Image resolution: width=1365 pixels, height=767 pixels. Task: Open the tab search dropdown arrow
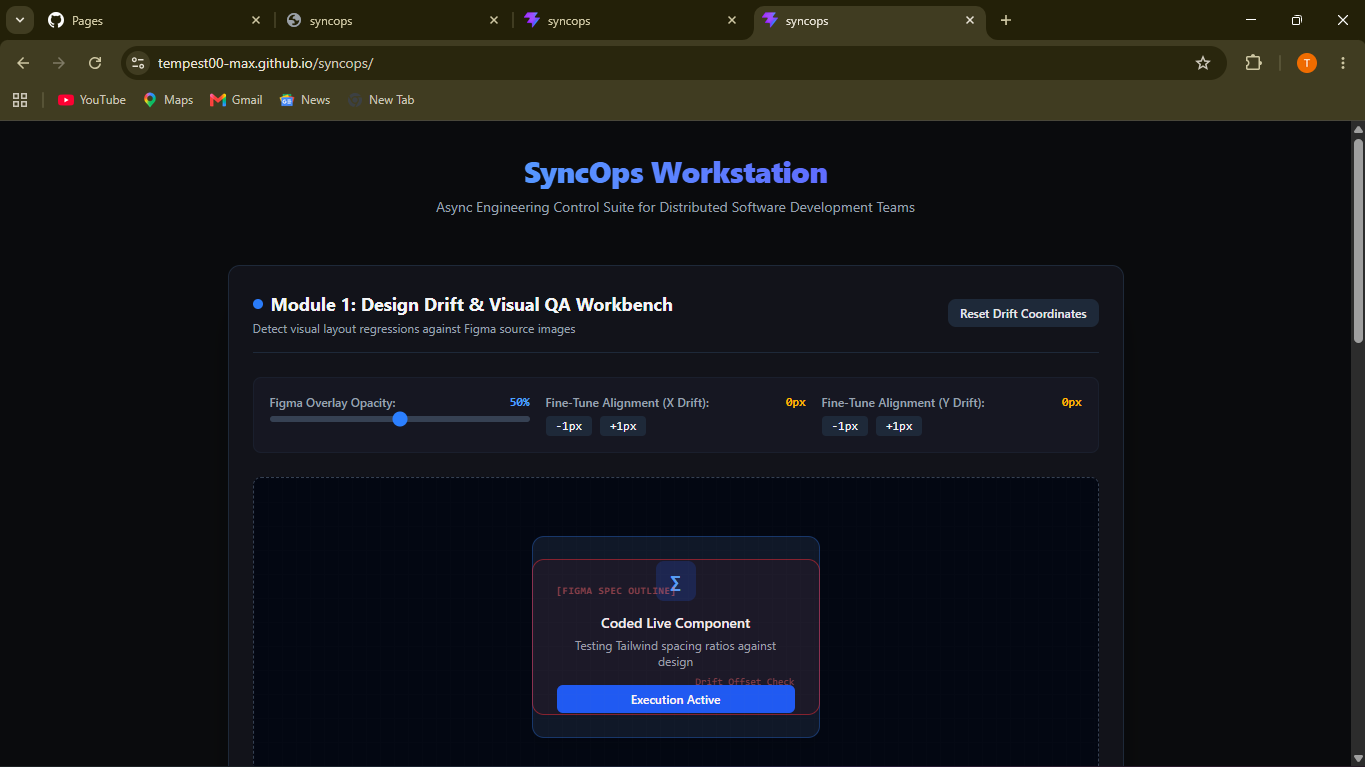point(20,20)
